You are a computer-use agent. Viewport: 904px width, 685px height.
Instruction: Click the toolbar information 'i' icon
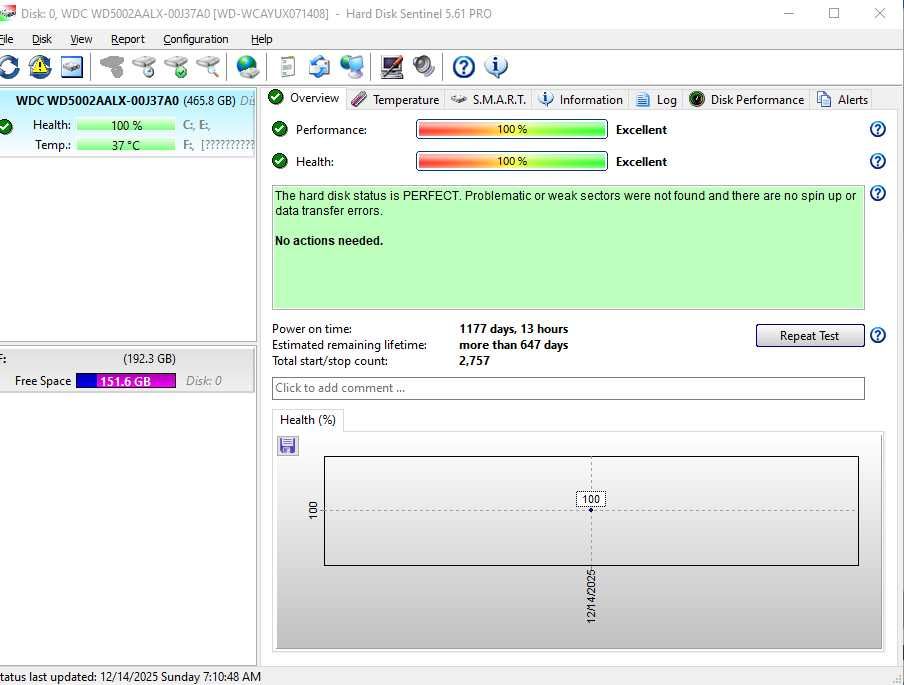[x=496, y=67]
